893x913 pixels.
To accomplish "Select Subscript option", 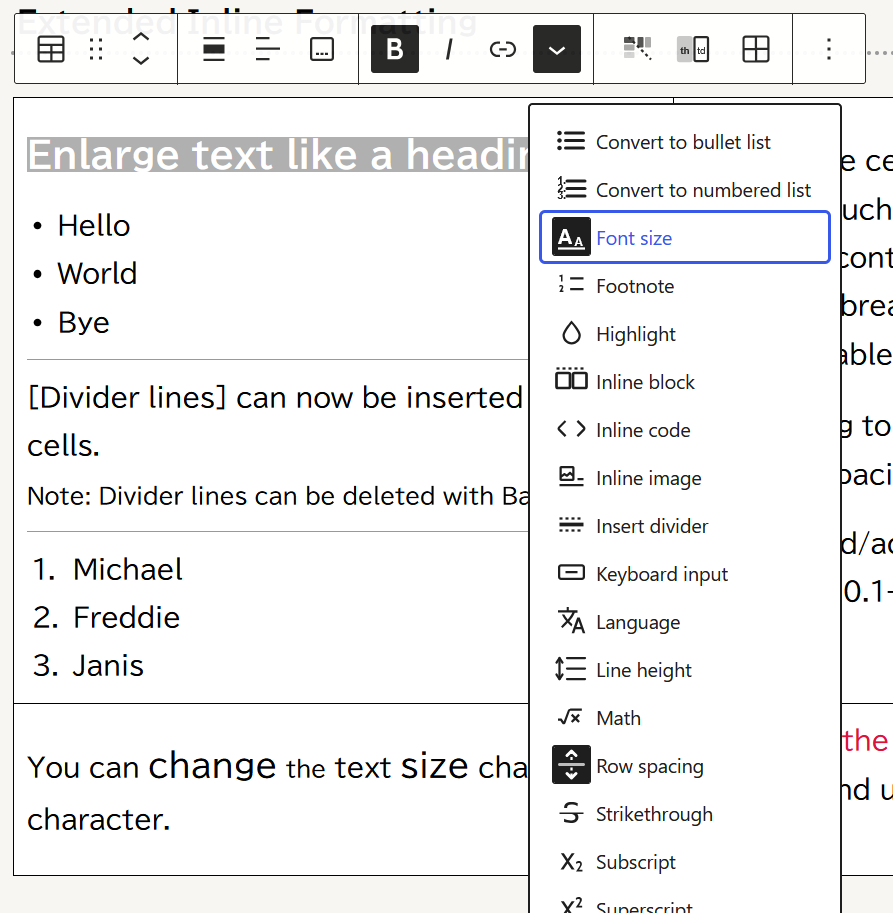I will [x=685, y=862].
